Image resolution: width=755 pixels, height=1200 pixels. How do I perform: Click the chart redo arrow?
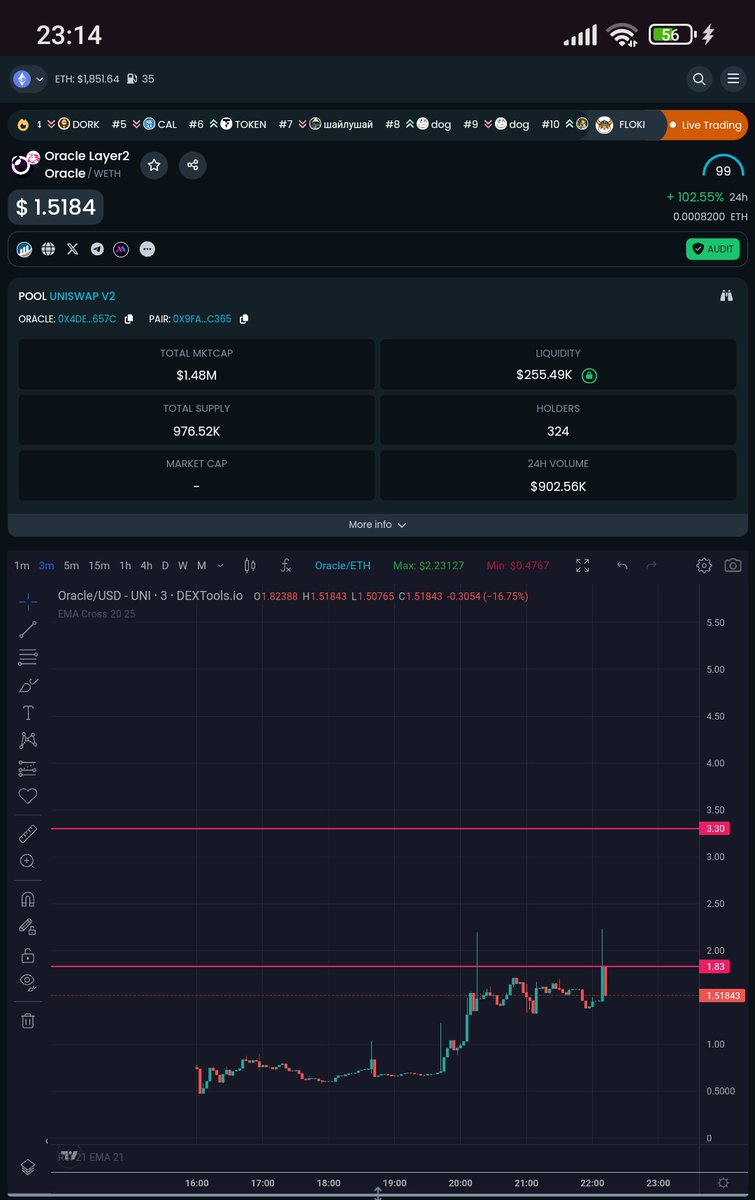click(651, 565)
